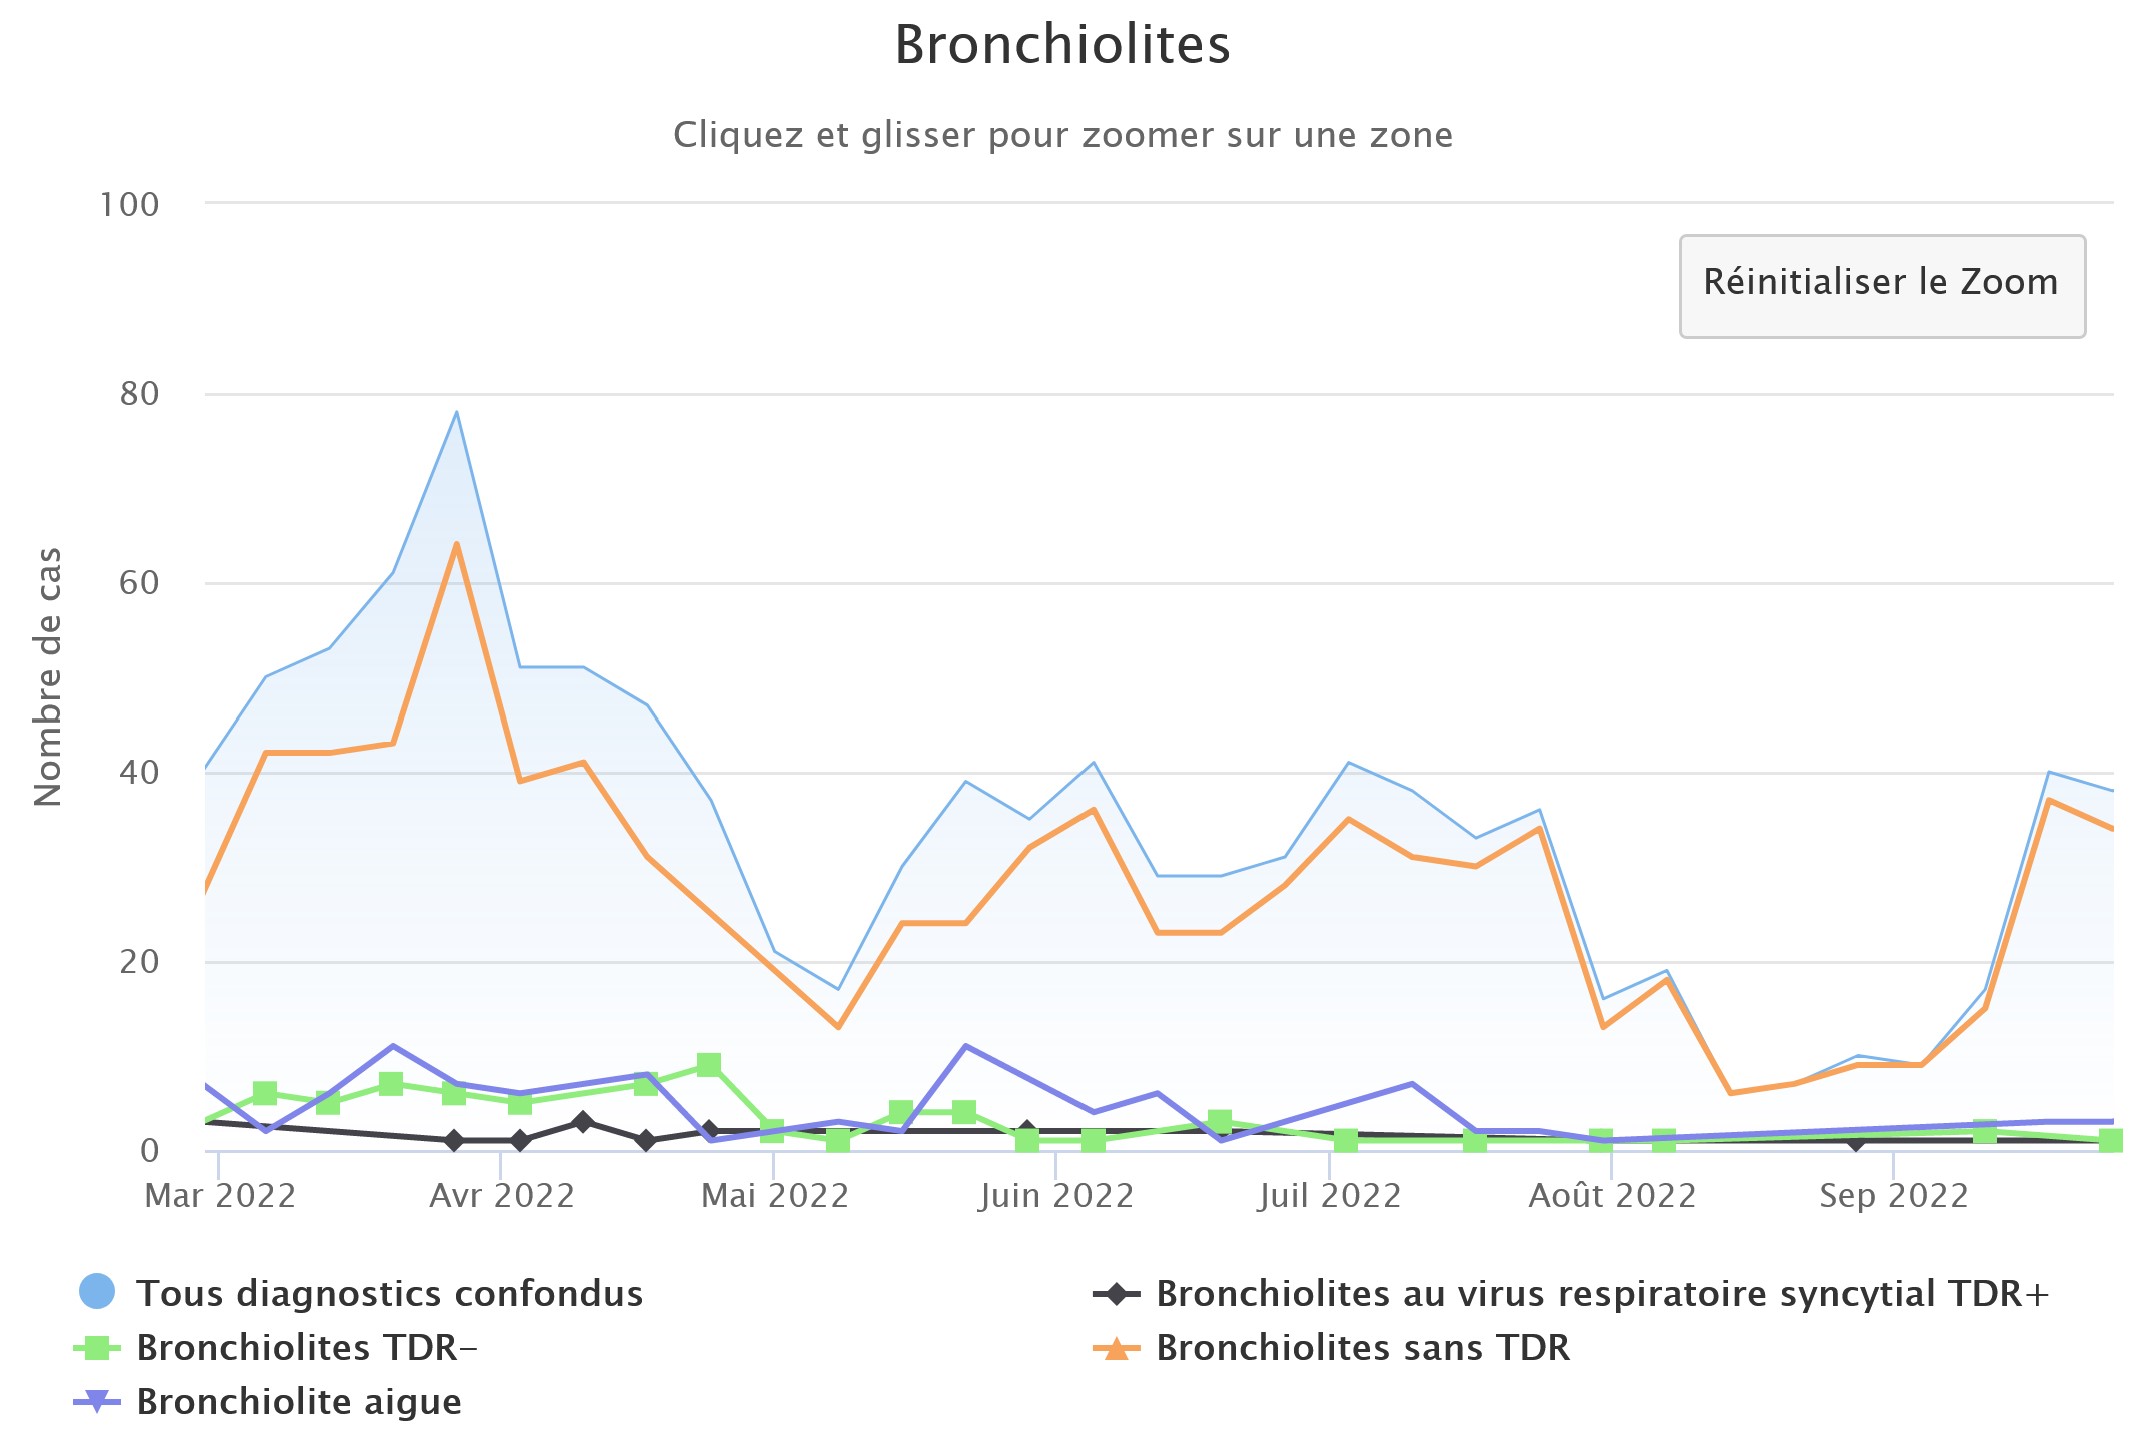The width and height of the screenshot is (2156, 1432).
Task: Toggle the Bronchiolite aigue legend entry
Action: 300,1402
